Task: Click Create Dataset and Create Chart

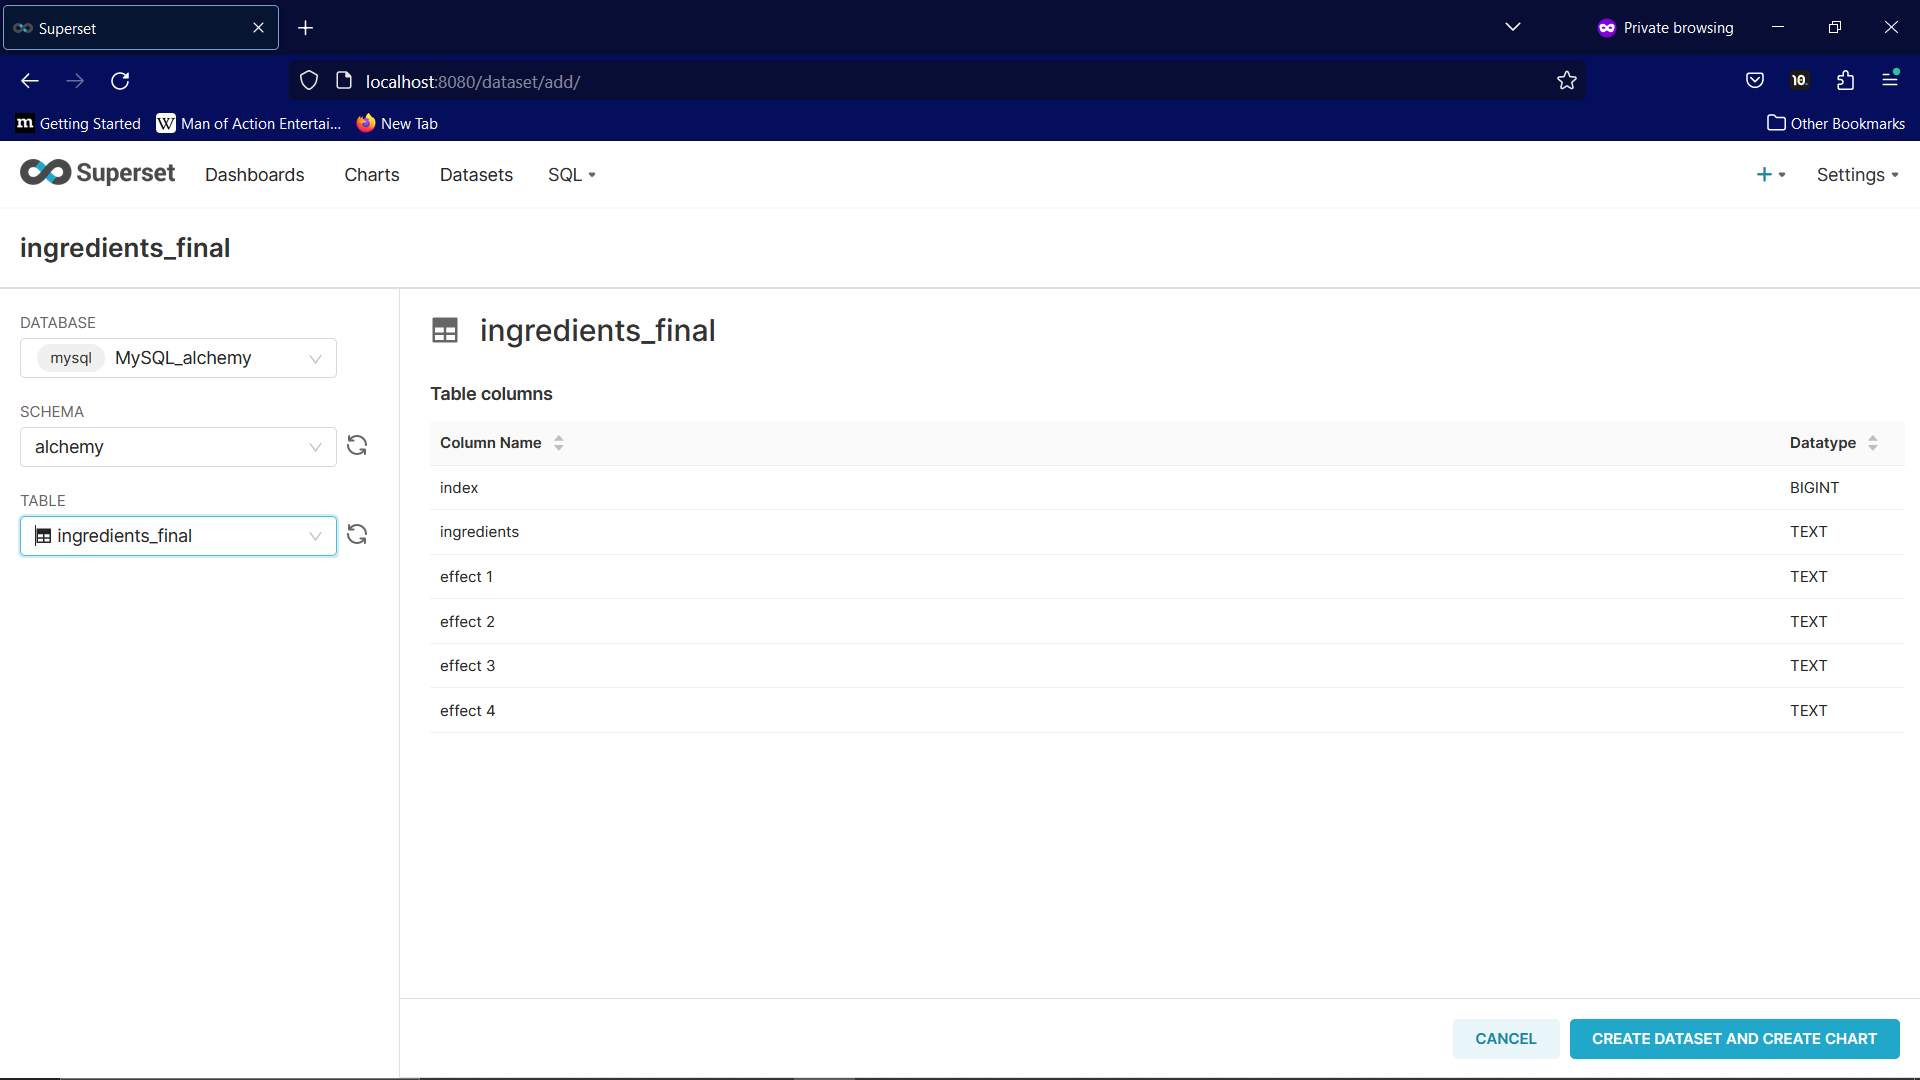Action: click(1734, 1038)
